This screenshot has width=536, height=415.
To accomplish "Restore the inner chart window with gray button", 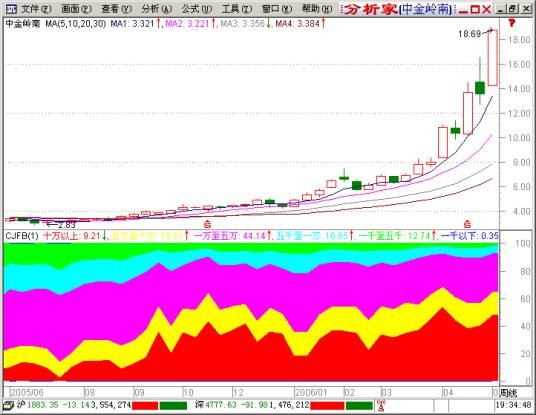I will pyautogui.click(x=512, y=9).
